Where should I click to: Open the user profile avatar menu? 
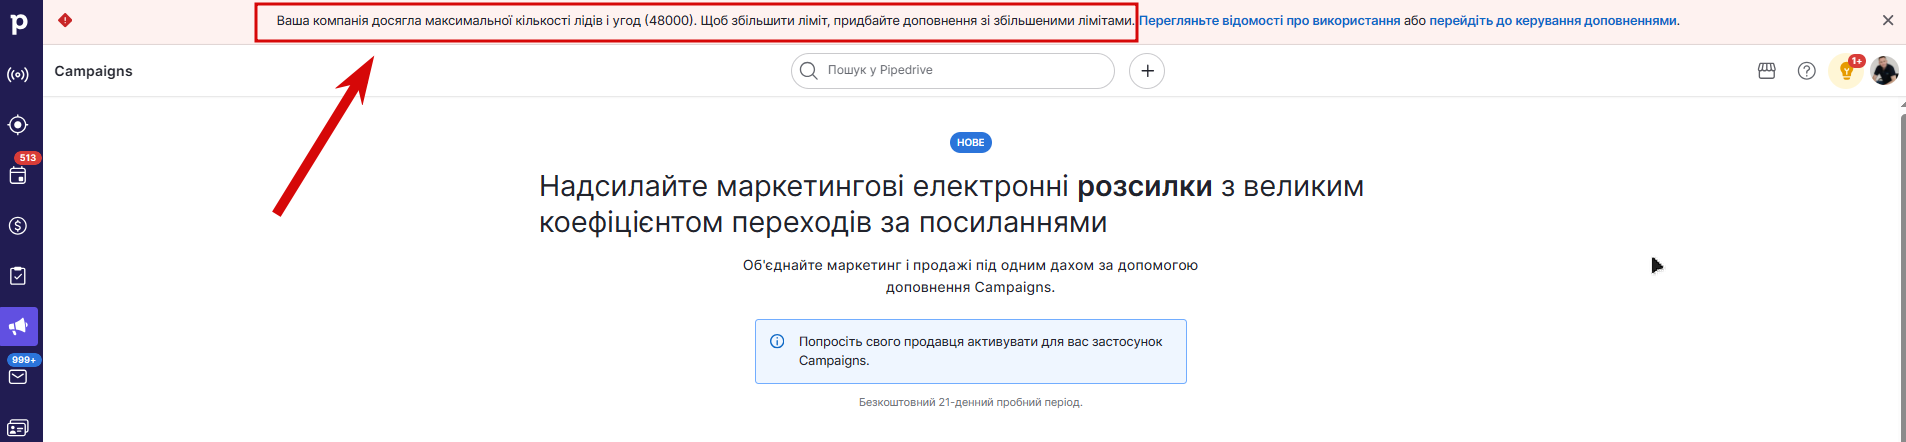[1885, 71]
